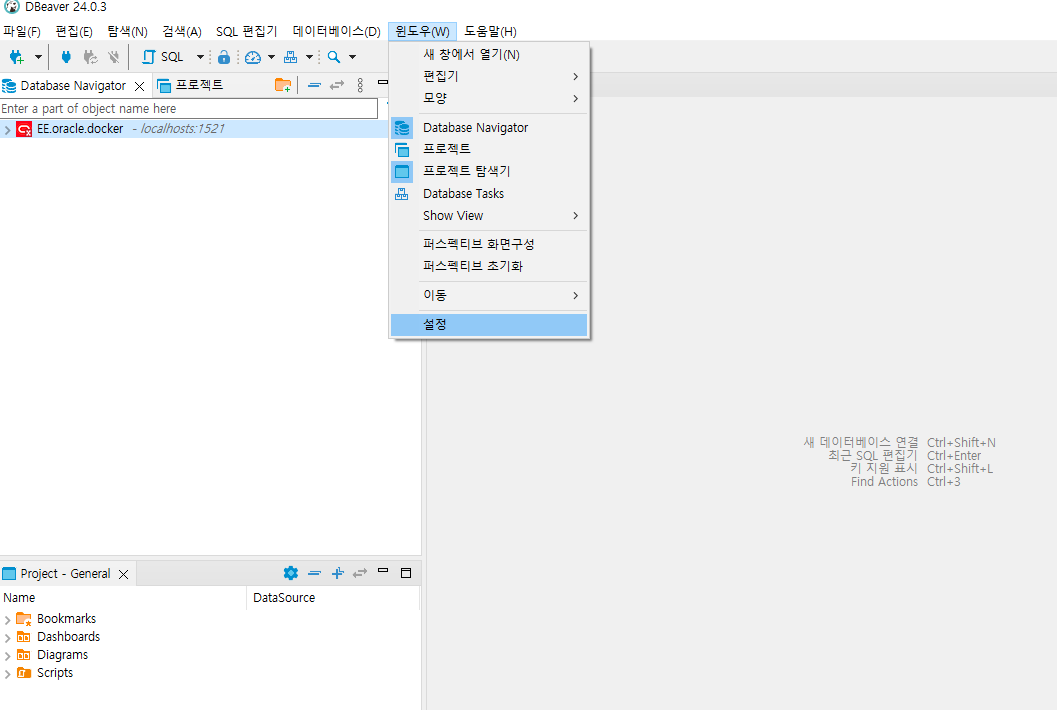Open the 이동 submenu
1057x710 pixels.
tap(489, 295)
